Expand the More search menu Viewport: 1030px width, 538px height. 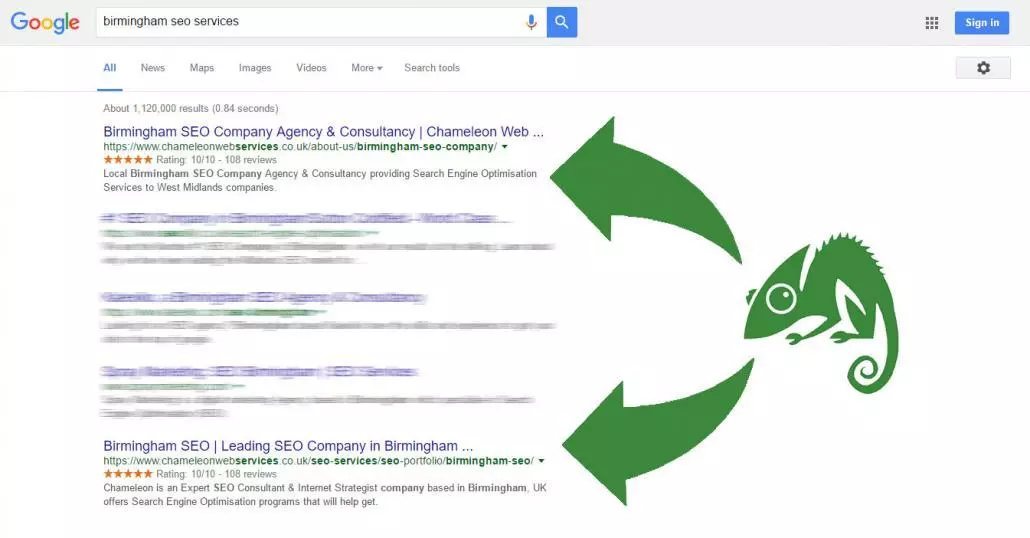click(x=367, y=68)
